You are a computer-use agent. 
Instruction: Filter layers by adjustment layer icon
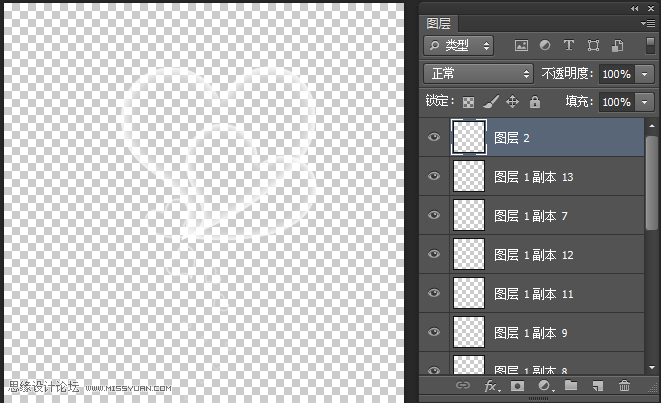545,45
